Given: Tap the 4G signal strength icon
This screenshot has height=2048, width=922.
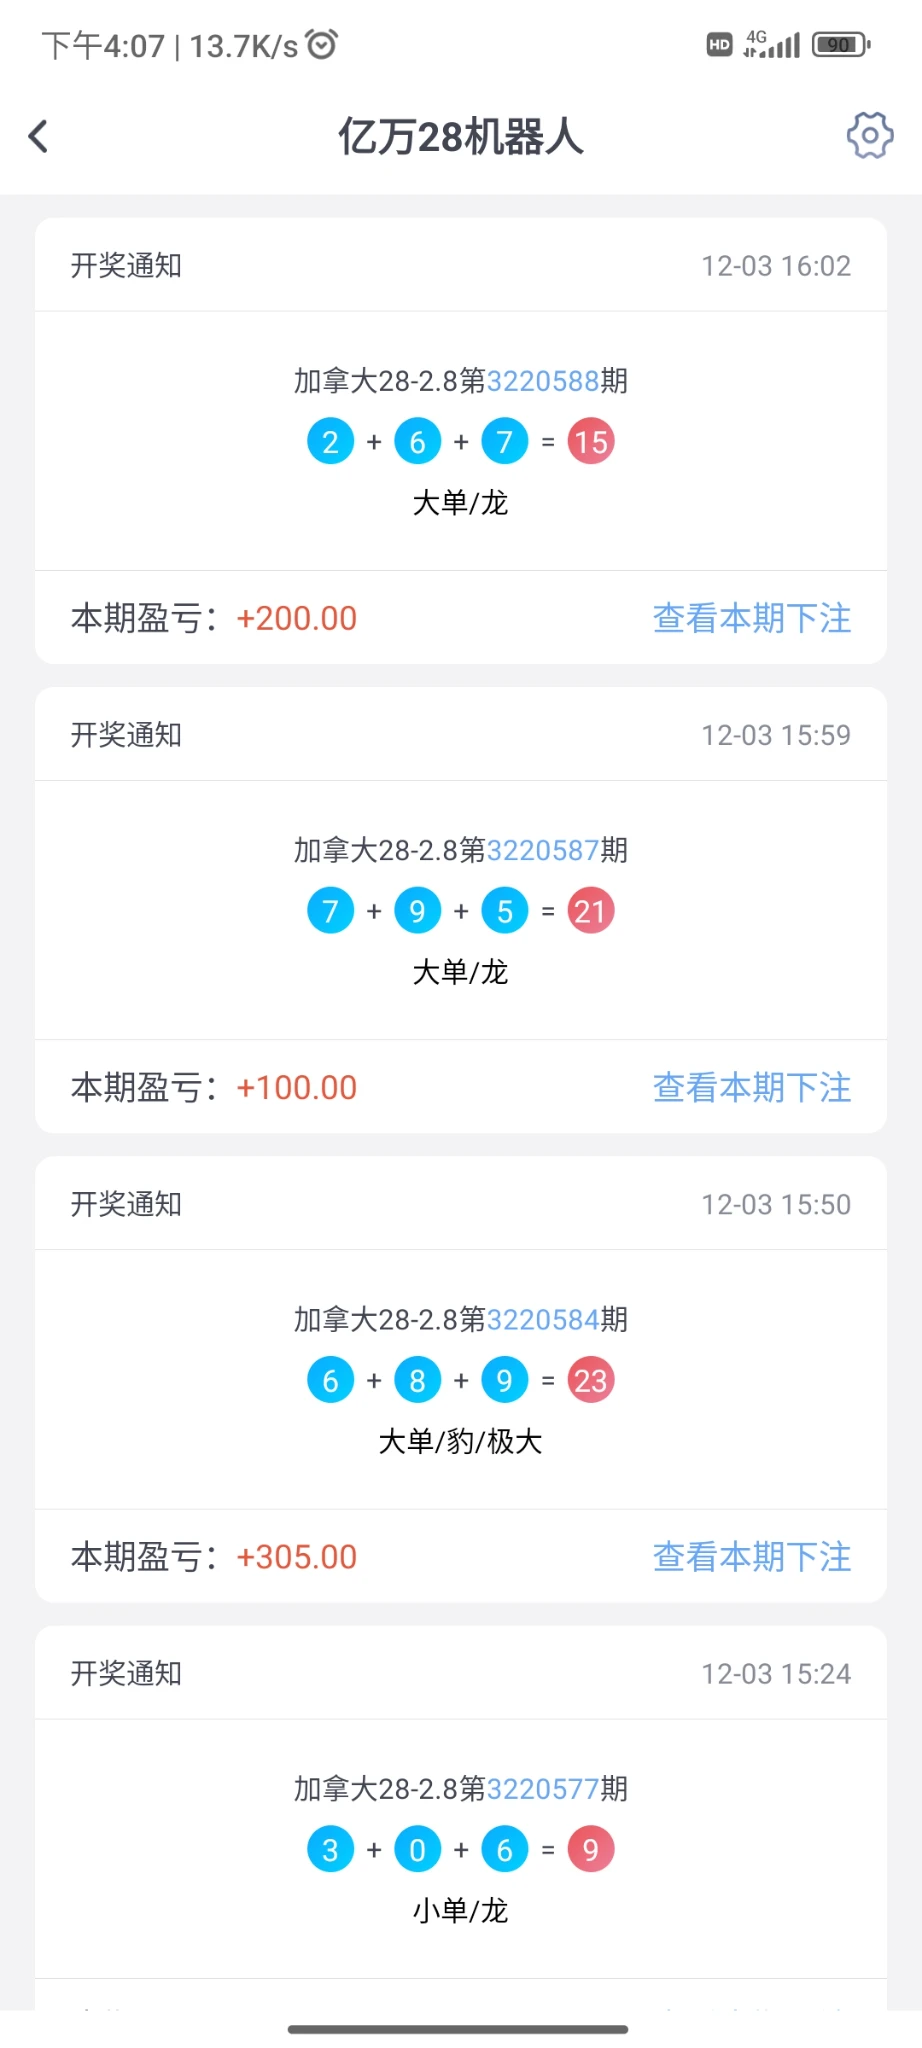Looking at the screenshot, I should click(x=772, y=44).
